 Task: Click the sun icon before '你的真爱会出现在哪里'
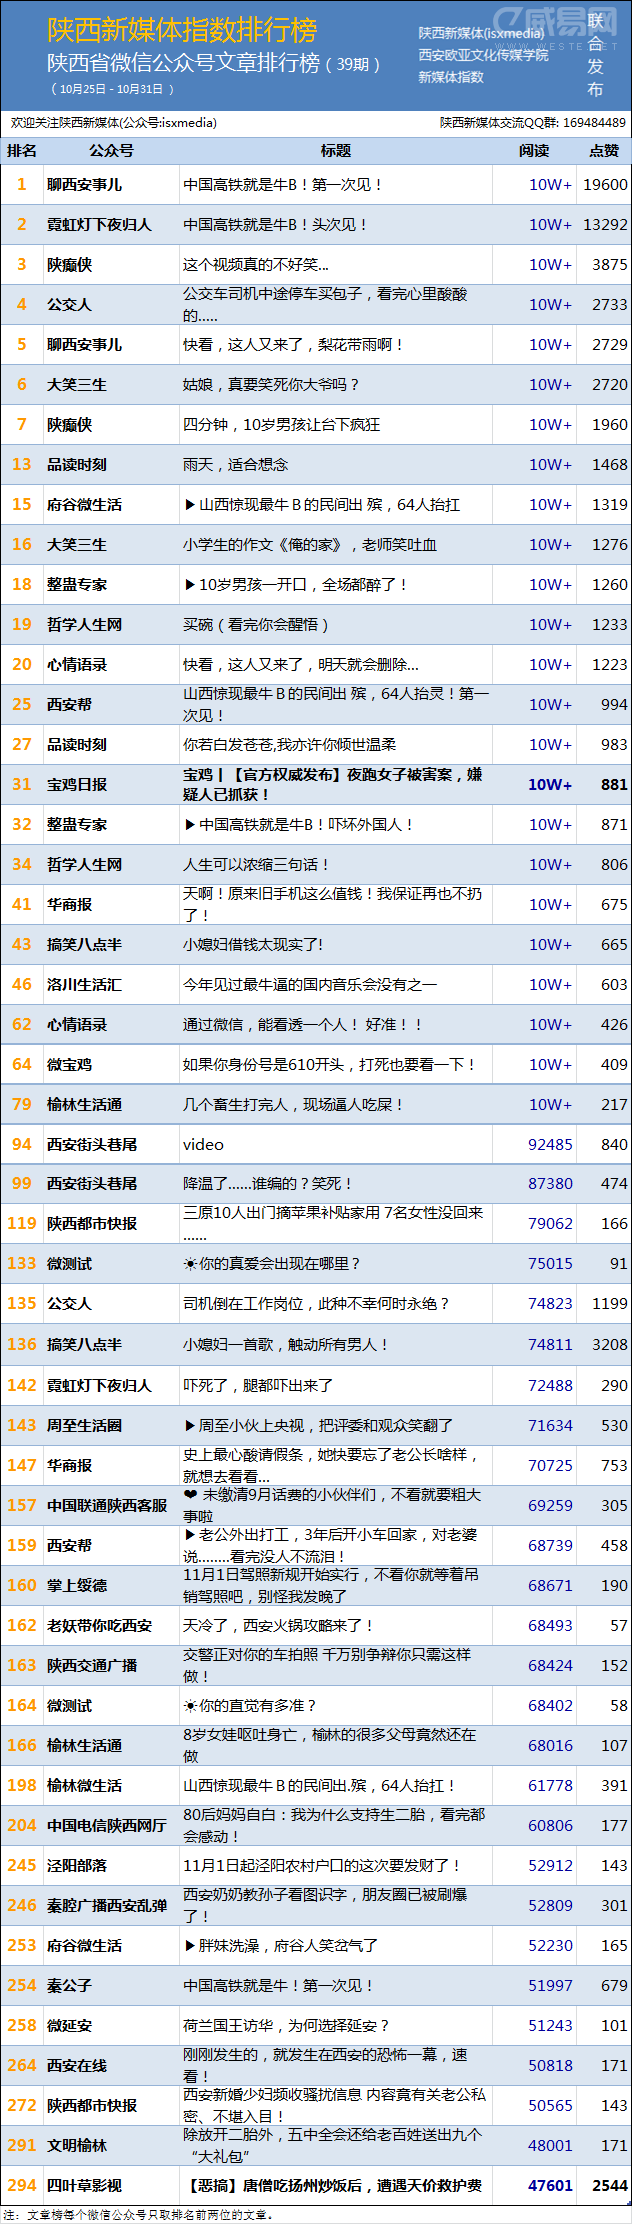coord(190,1264)
